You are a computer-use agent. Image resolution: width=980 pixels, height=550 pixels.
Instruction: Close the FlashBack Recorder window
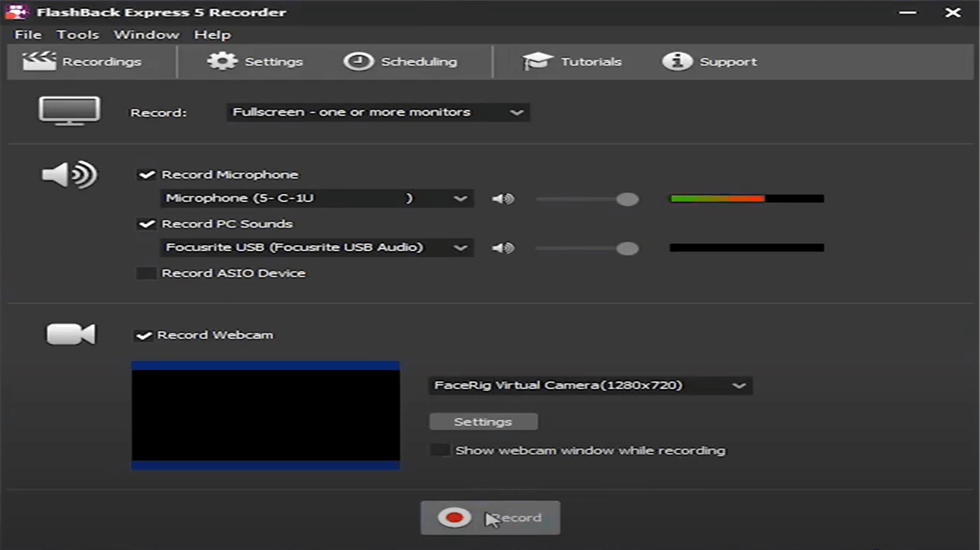[x=952, y=12]
